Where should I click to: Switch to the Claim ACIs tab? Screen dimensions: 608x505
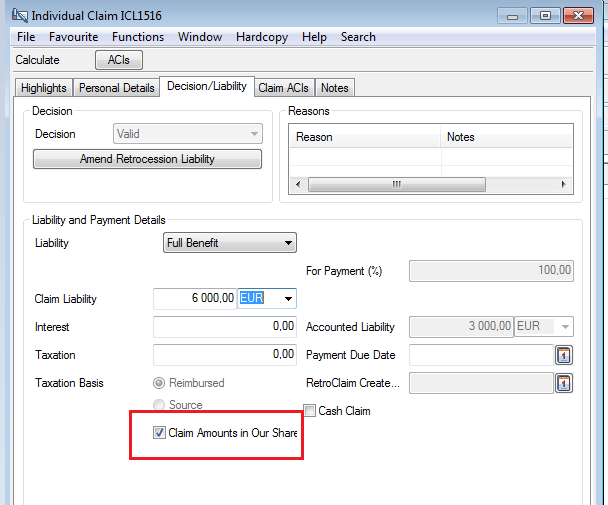pos(284,88)
